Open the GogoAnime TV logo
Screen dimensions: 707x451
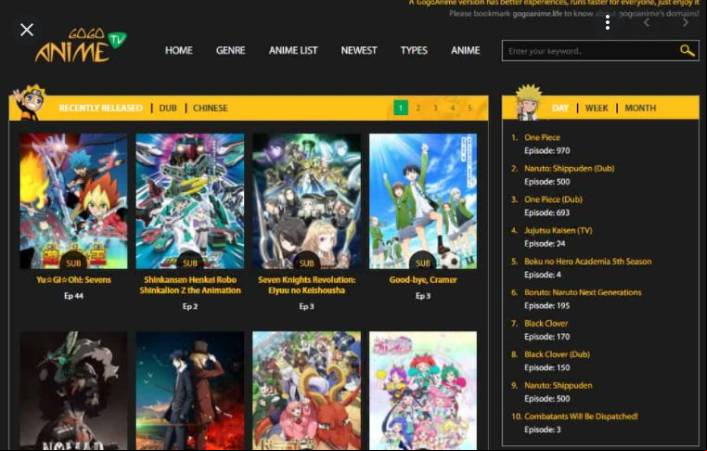click(x=81, y=45)
